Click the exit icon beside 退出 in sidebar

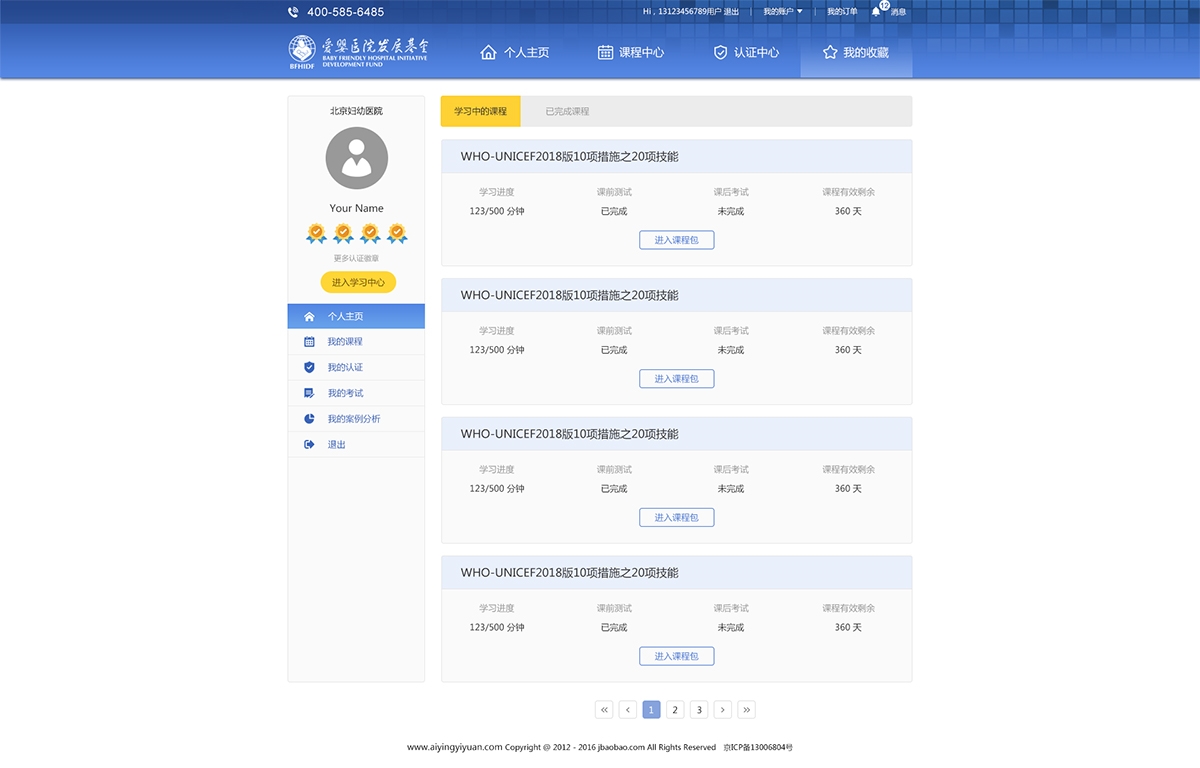(309, 444)
